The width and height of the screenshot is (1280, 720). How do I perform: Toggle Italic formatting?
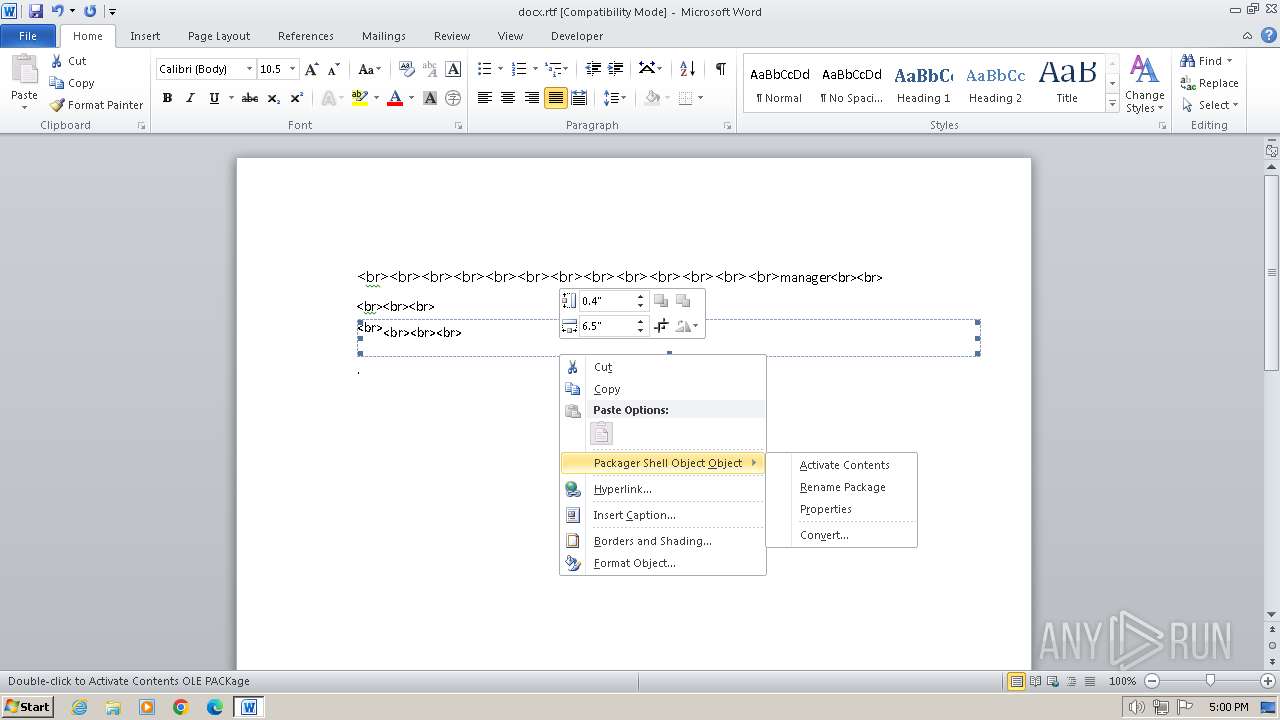coord(190,98)
